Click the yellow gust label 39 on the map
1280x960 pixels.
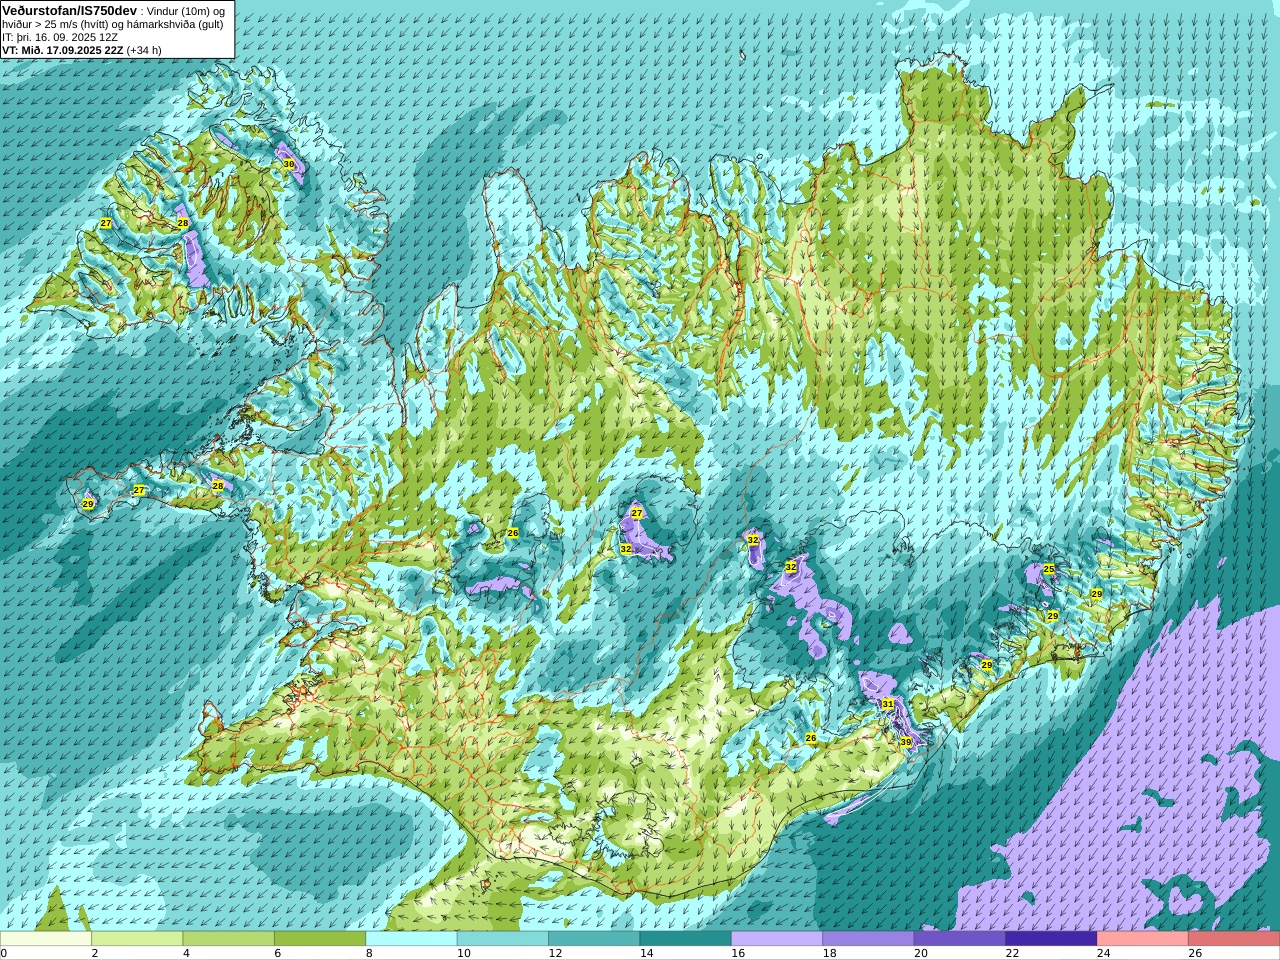[x=906, y=742]
